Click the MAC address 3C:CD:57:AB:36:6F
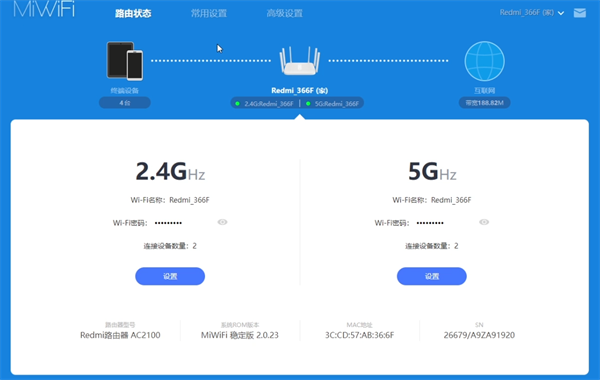This screenshot has width=600, height=380. point(359,335)
